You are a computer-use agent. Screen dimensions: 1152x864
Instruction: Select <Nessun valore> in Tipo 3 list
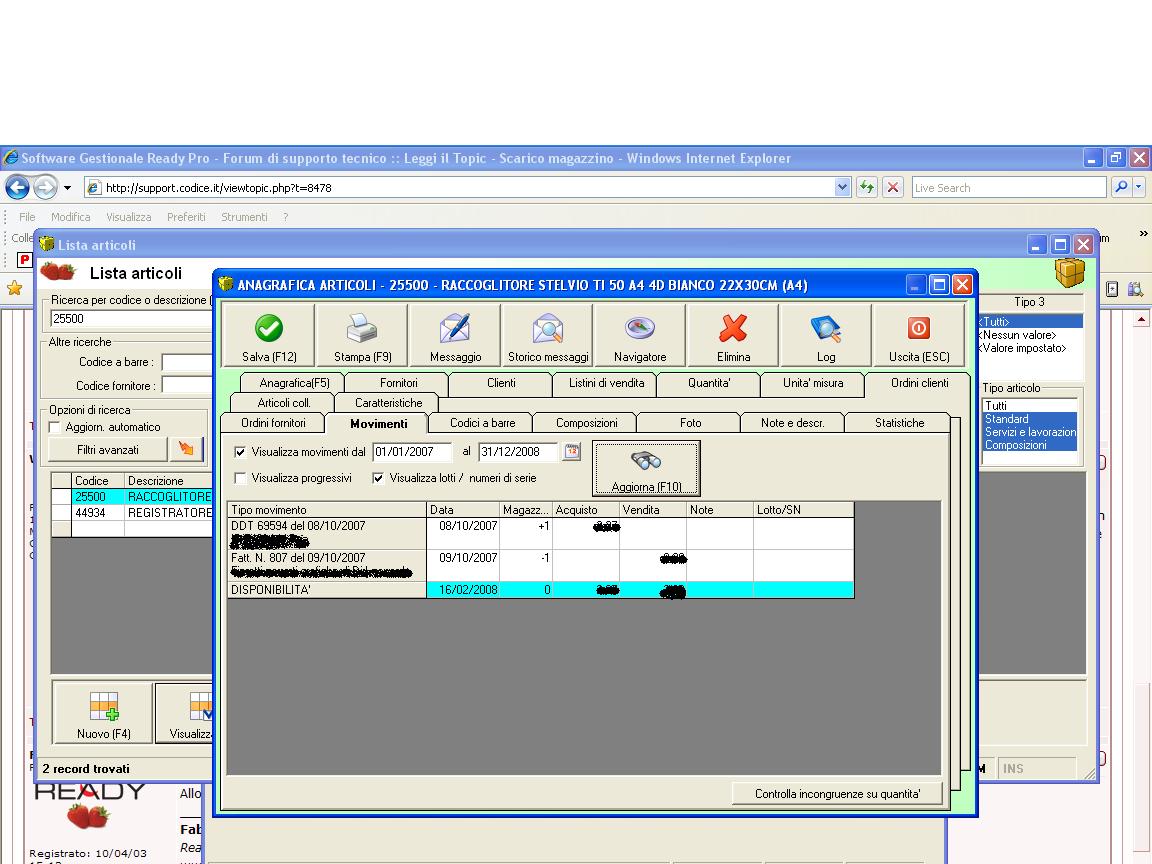(1029, 335)
